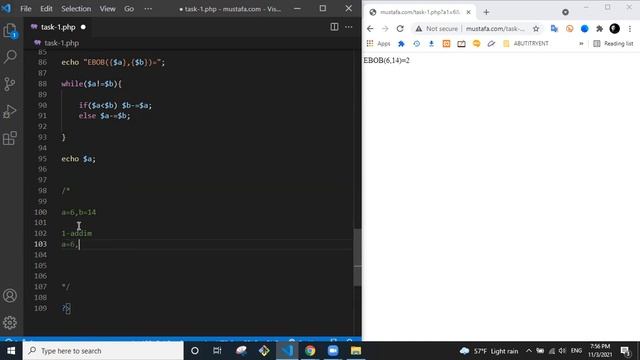Click code line 95 echo $a;

click(x=78, y=159)
